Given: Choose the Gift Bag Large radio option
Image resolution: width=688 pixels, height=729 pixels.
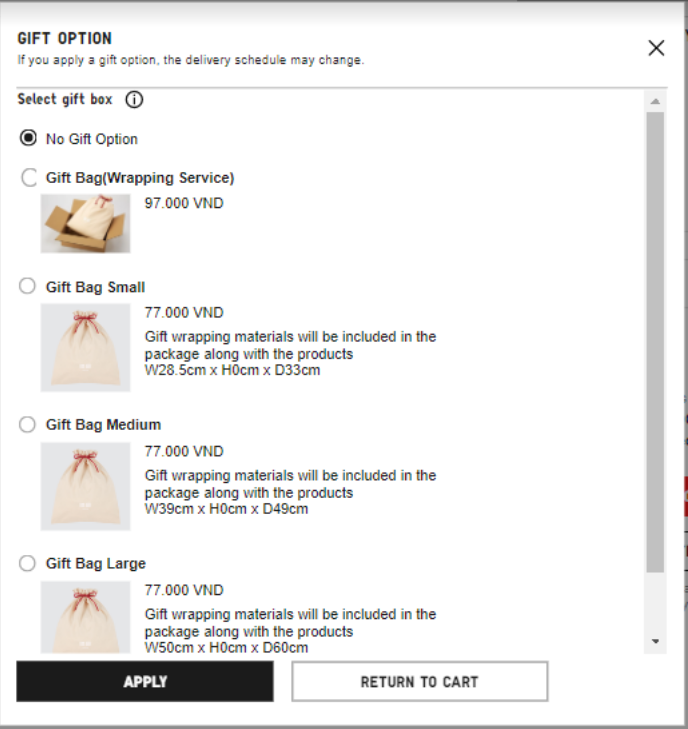Looking at the screenshot, I should click(x=28, y=563).
